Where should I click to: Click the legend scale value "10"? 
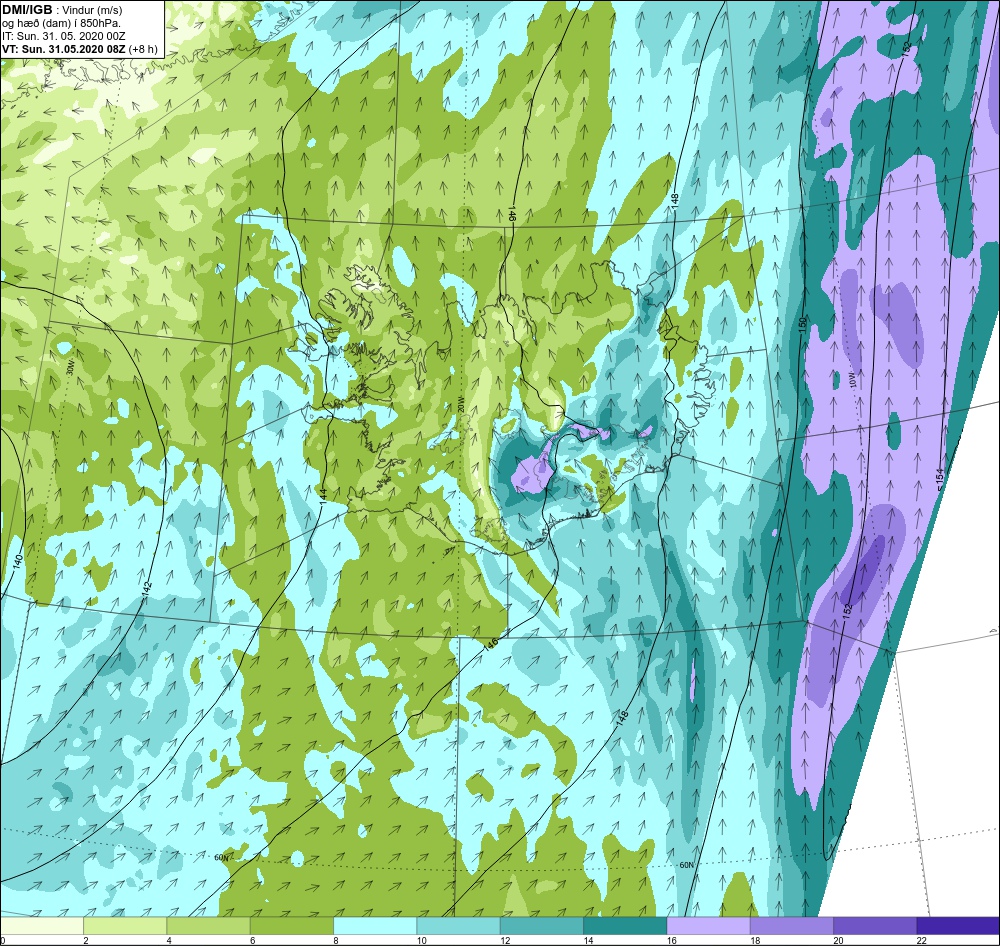coord(422,940)
